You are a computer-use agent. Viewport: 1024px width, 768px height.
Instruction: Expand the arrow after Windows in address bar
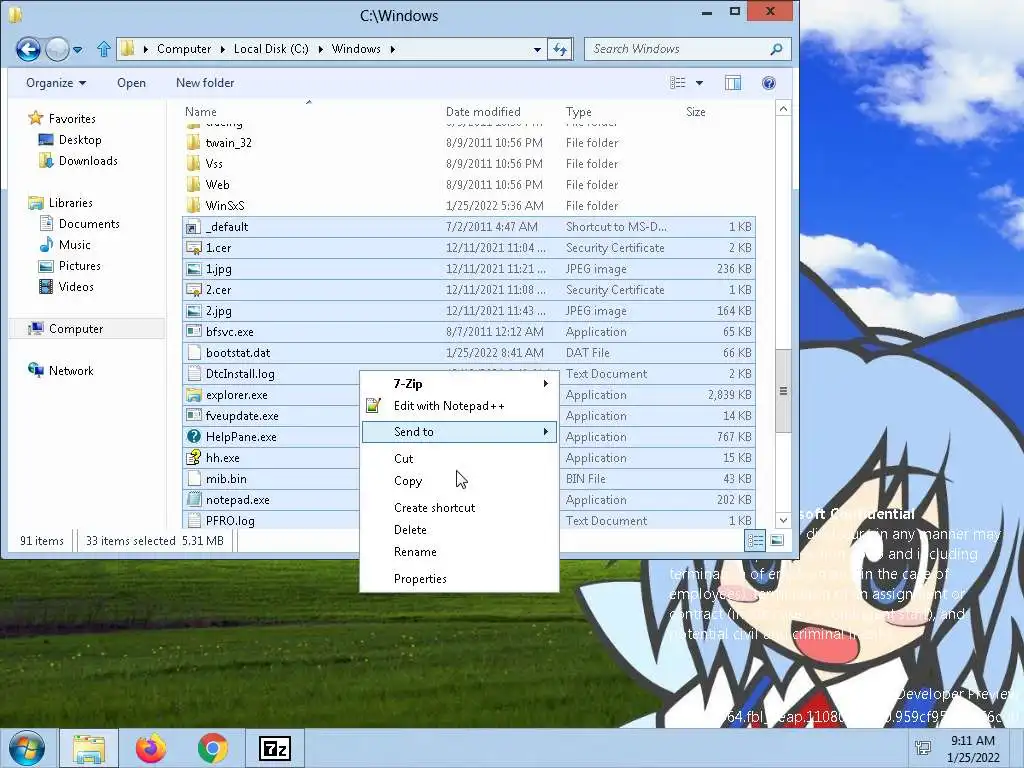tap(392, 49)
